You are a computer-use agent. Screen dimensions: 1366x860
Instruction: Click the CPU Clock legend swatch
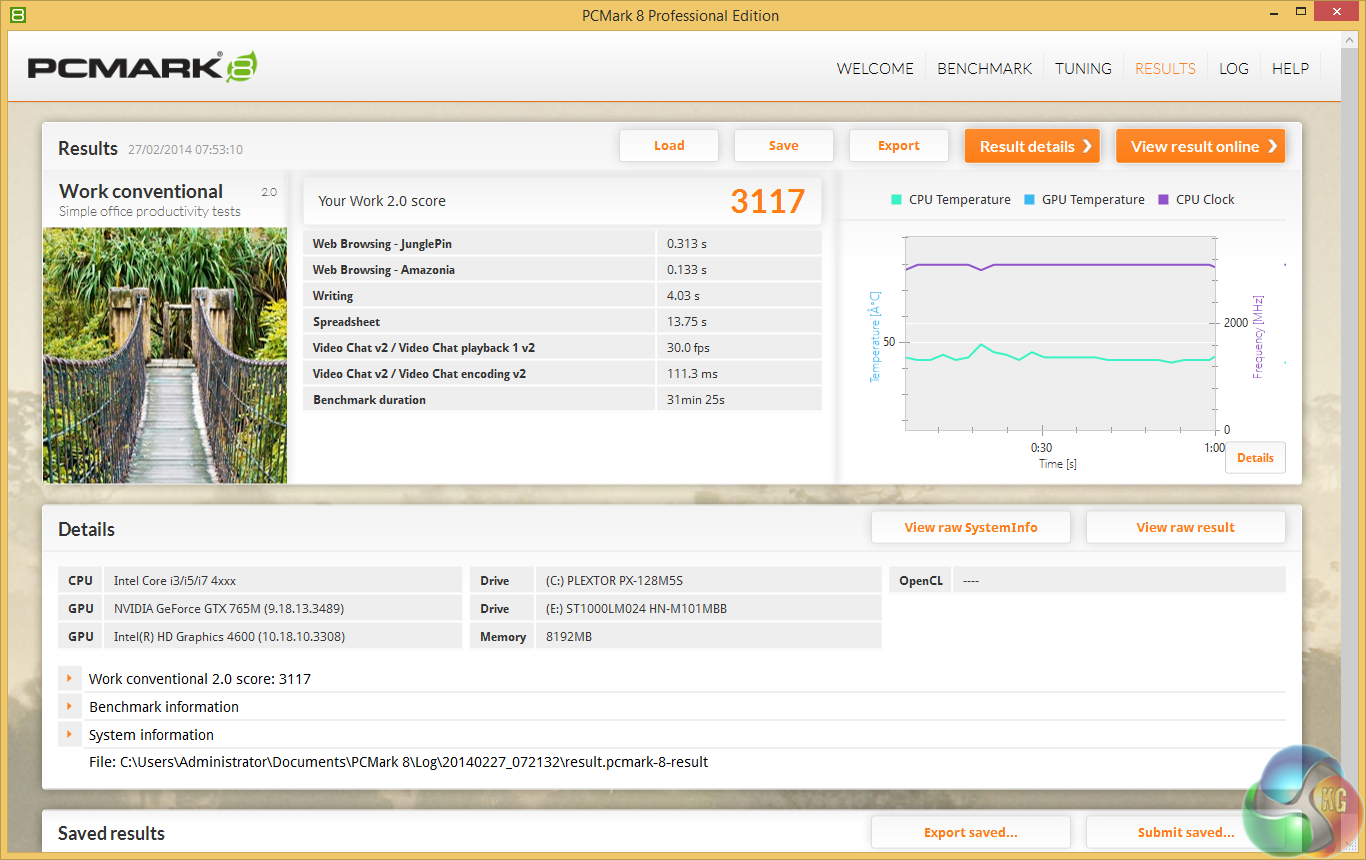pos(1163,200)
